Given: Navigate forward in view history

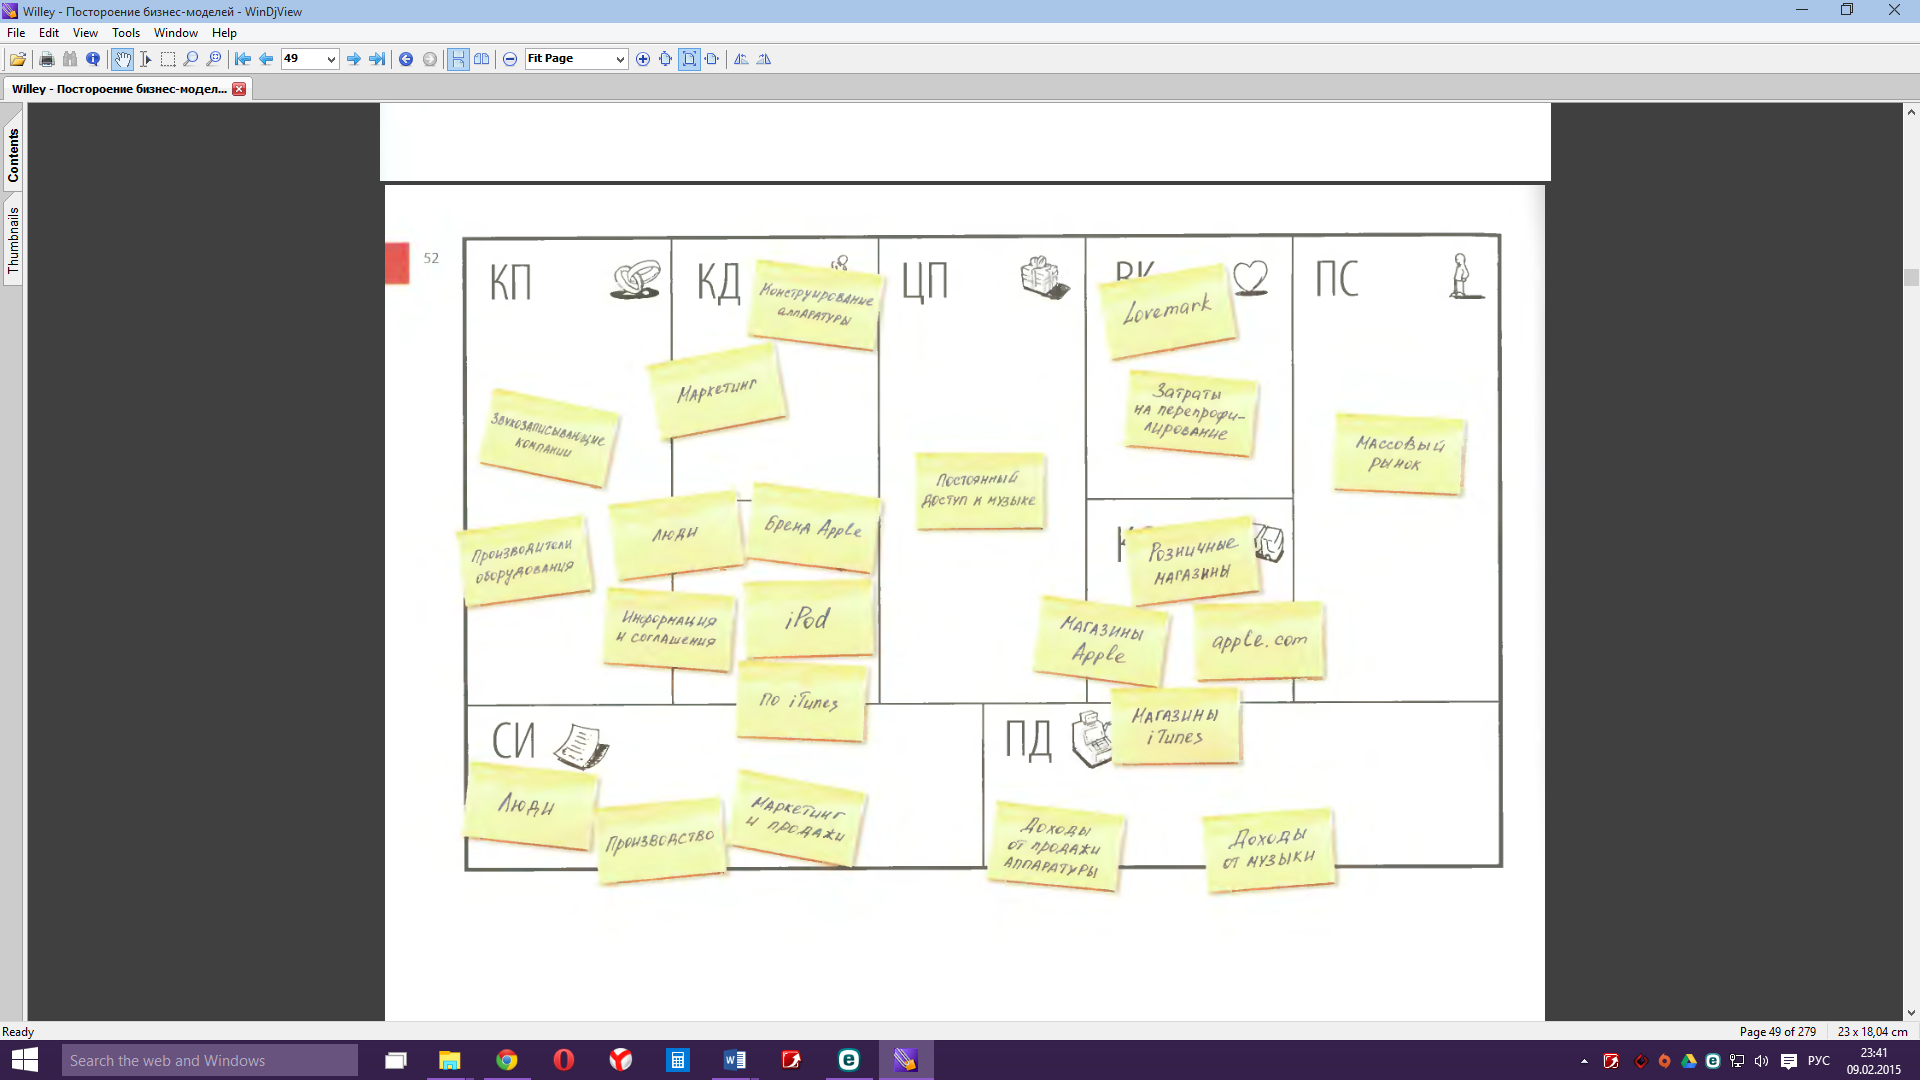Looking at the screenshot, I should [x=430, y=59].
